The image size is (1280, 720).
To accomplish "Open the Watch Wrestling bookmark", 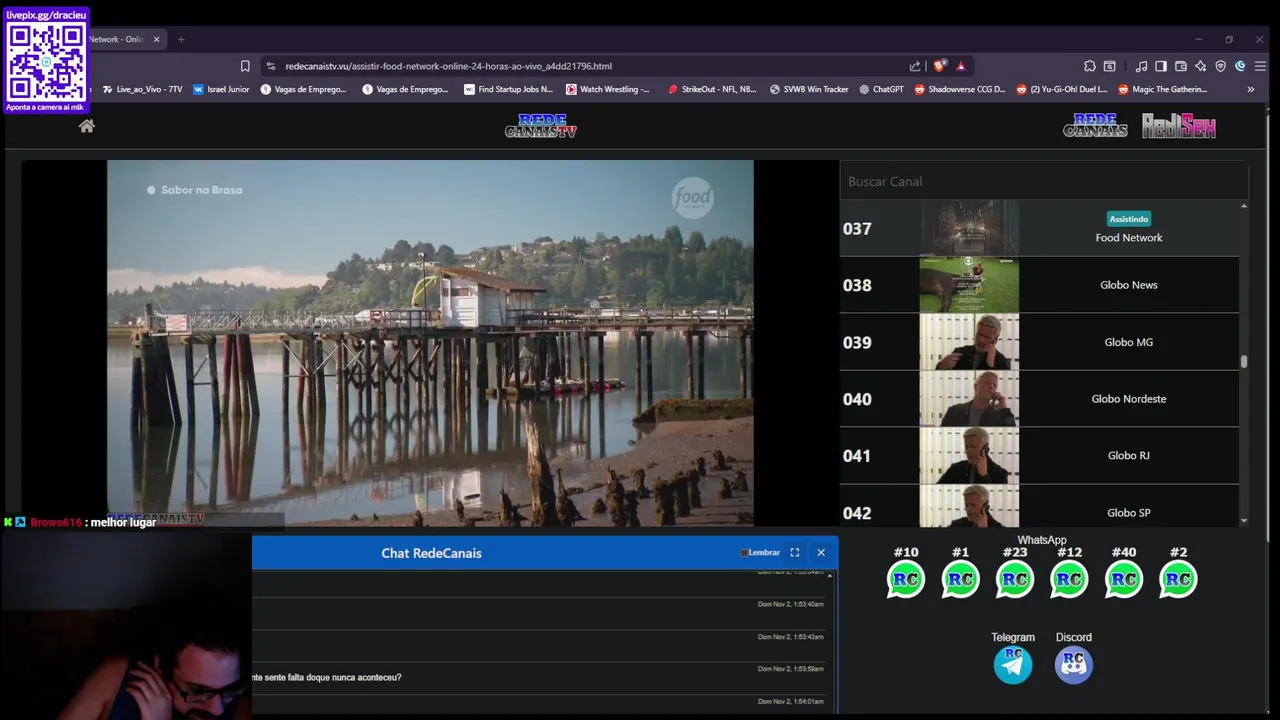I will click(607, 89).
